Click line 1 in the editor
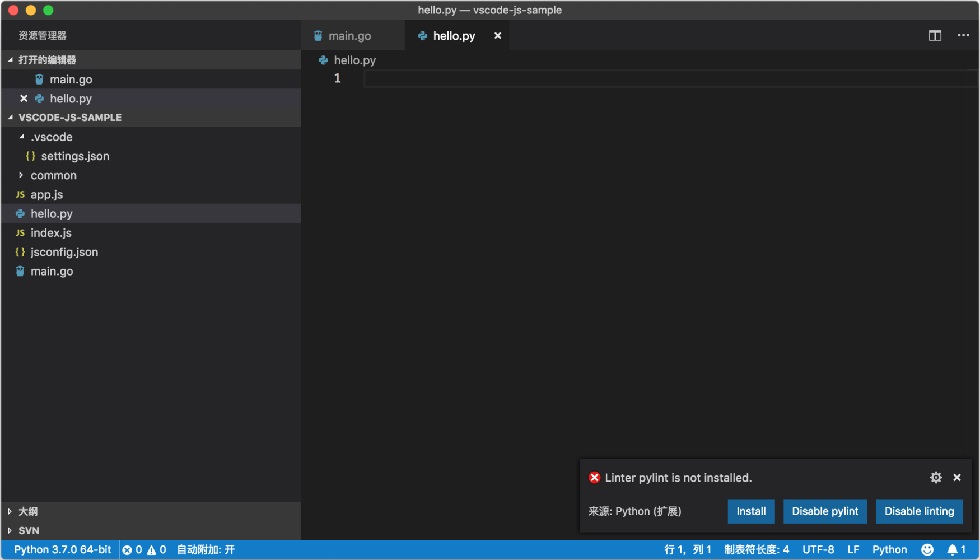This screenshot has width=980, height=560. (669, 78)
